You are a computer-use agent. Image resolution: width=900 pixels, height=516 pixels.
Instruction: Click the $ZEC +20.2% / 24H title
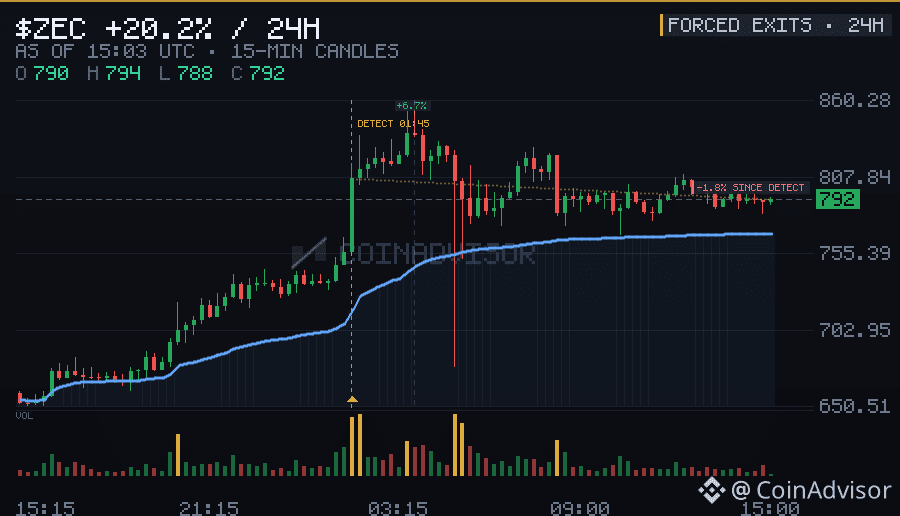(x=168, y=29)
